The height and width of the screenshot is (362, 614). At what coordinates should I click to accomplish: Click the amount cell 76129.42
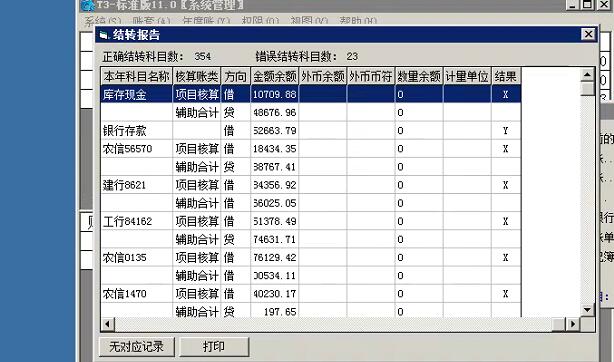[x=274, y=257]
